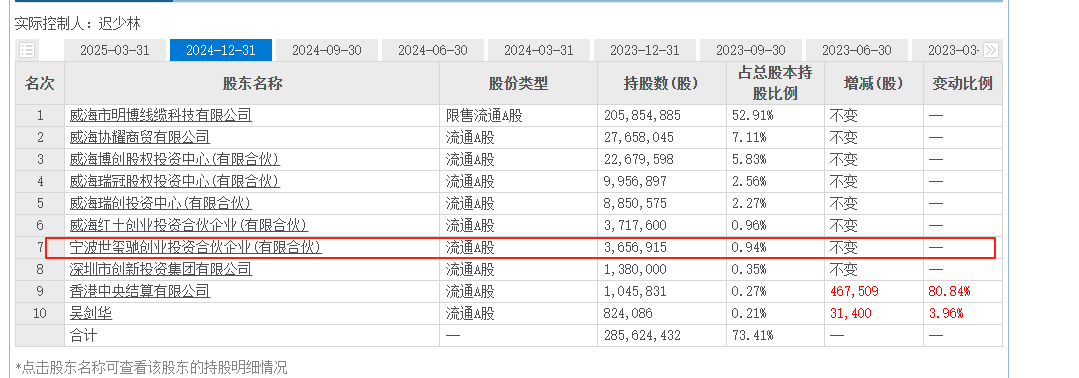1079x378 pixels.
Task: Click the 名次 column header
Action: pos(40,83)
